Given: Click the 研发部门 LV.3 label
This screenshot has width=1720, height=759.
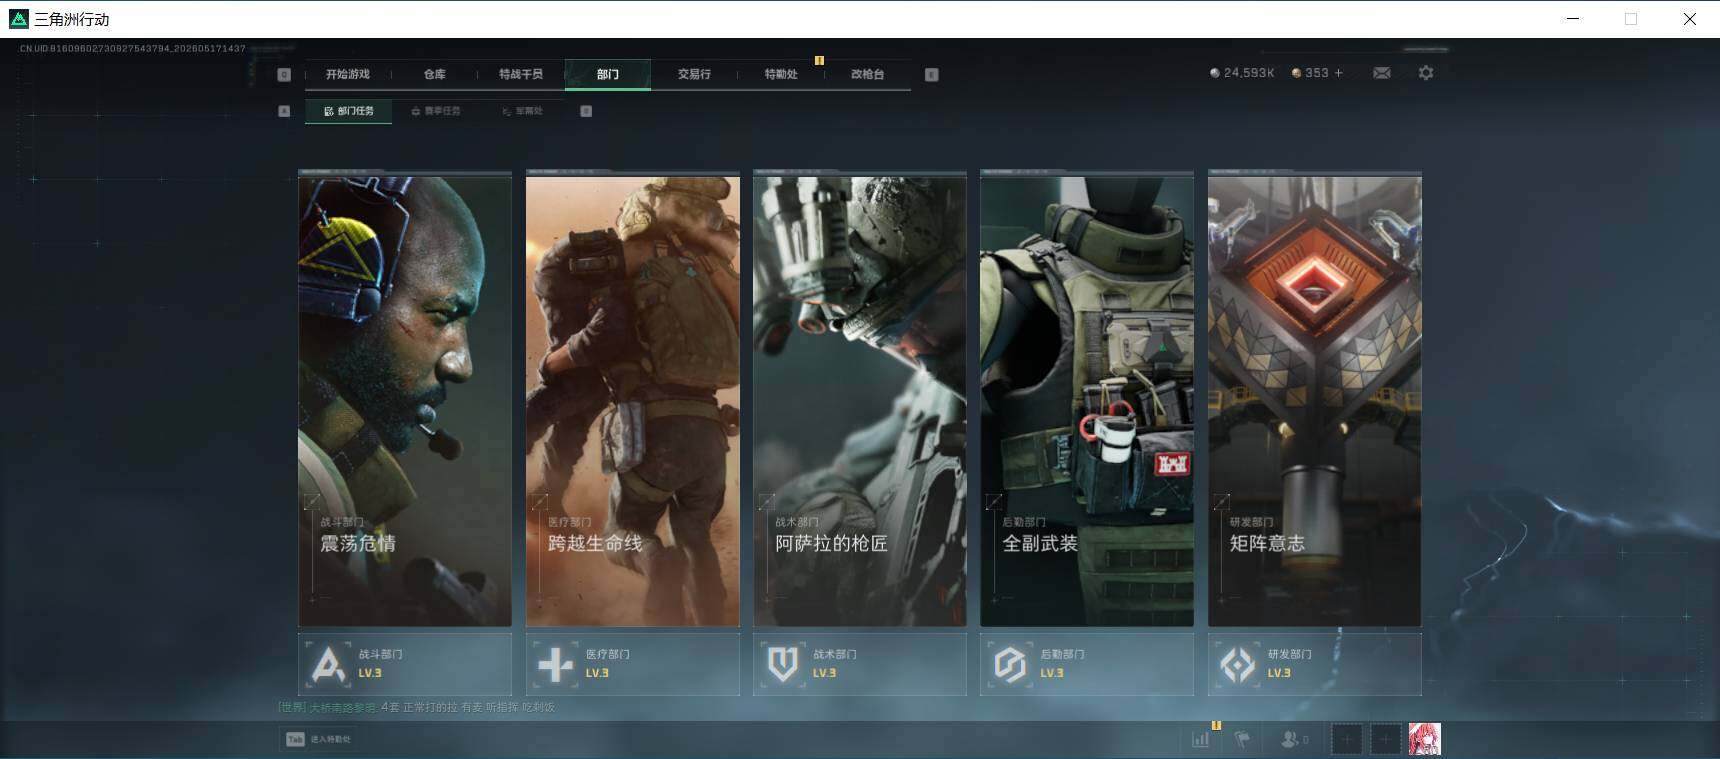Looking at the screenshot, I should click(x=1279, y=673).
